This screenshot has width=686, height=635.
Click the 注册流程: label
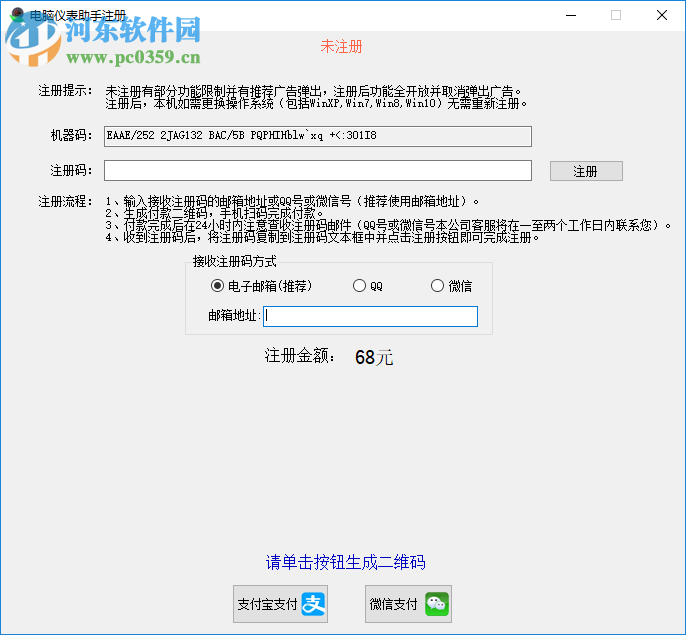[x=66, y=201]
